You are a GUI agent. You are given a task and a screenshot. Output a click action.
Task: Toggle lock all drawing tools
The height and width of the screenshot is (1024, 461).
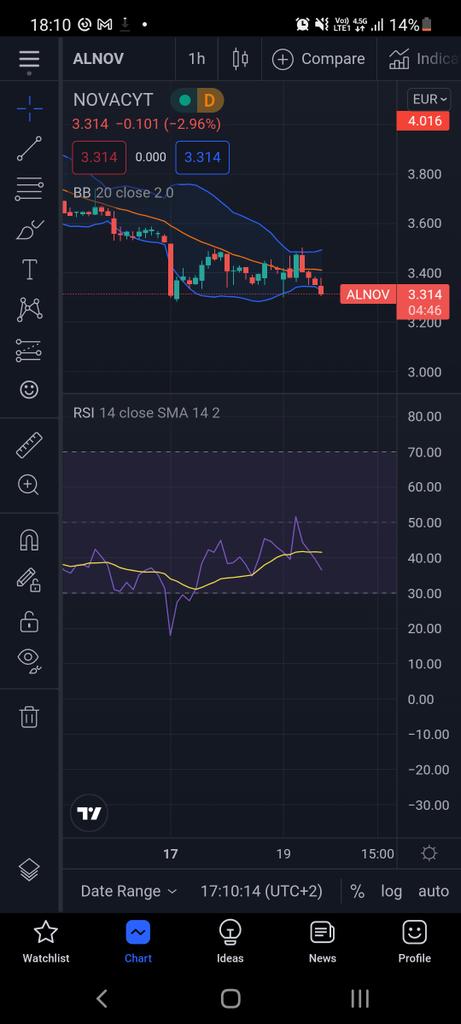coord(29,622)
